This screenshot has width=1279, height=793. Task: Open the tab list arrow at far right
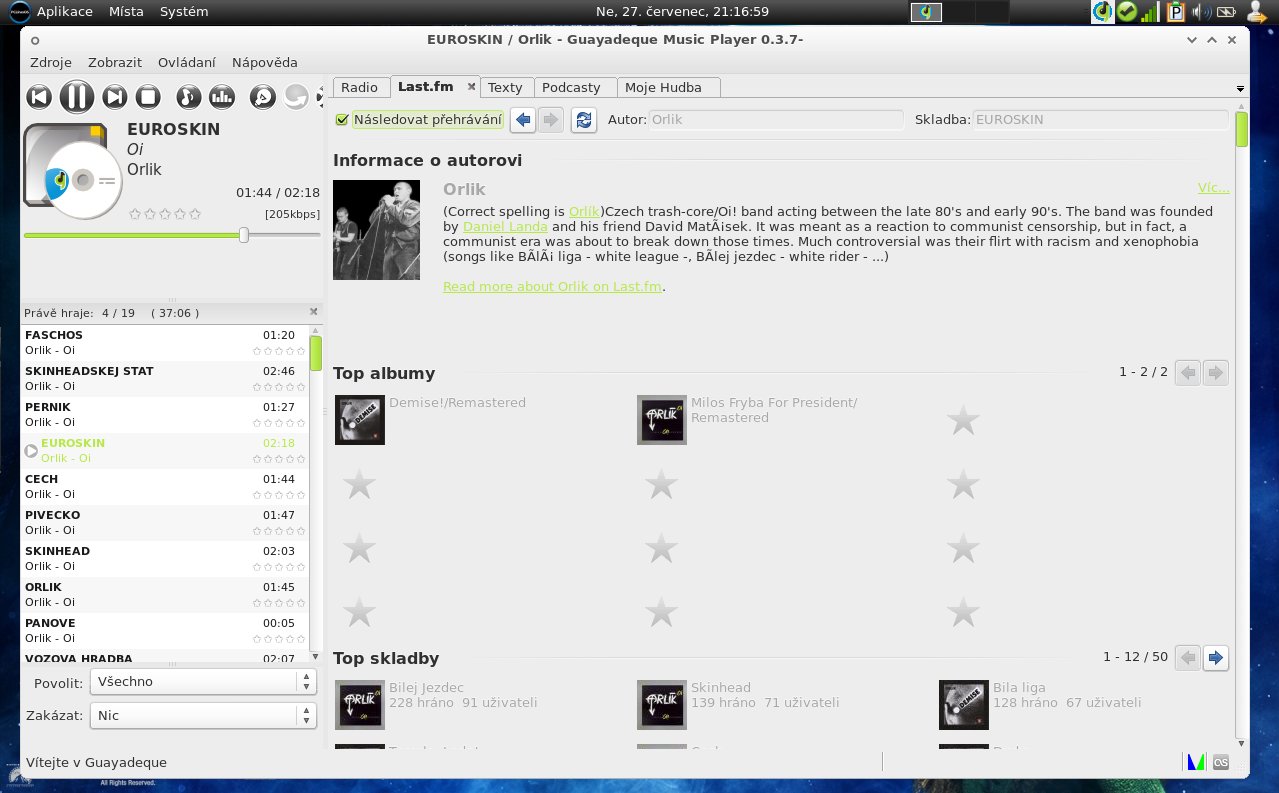1240,88
